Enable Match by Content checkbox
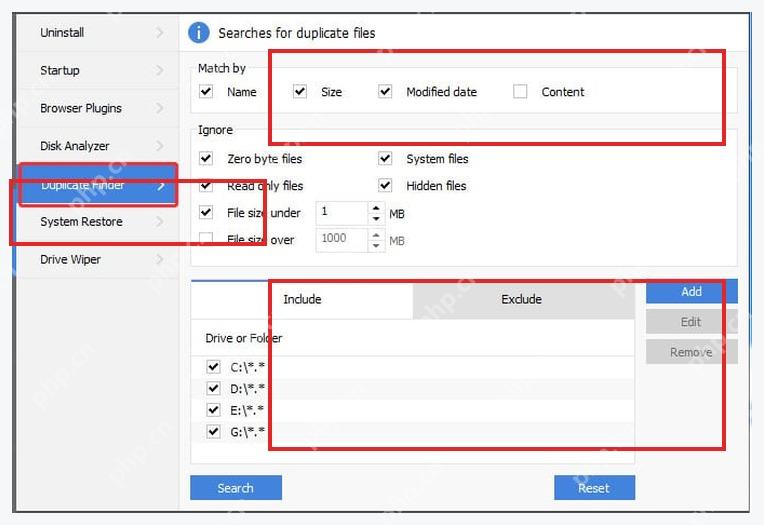 tap(520, 92)
